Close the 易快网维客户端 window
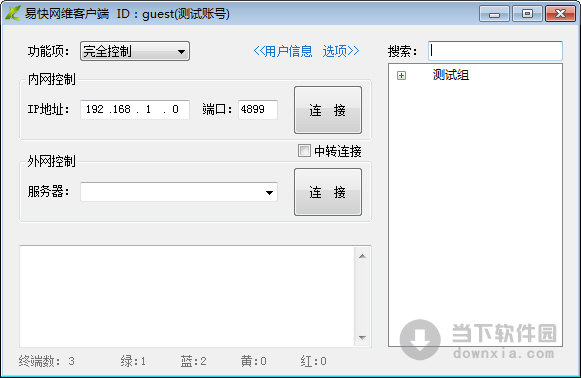This screenshot has height=378, width=581. (560, 14)
